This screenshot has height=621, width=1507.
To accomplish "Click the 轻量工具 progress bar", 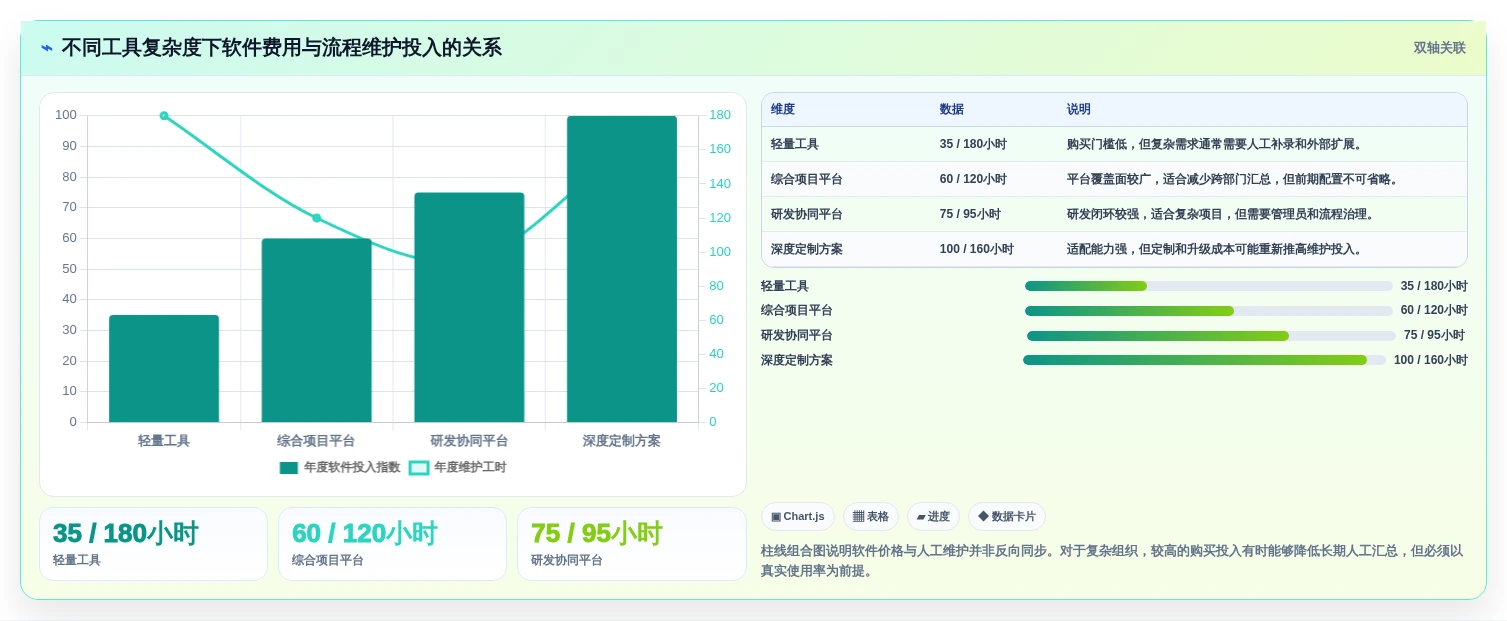I will (1208, 286).
